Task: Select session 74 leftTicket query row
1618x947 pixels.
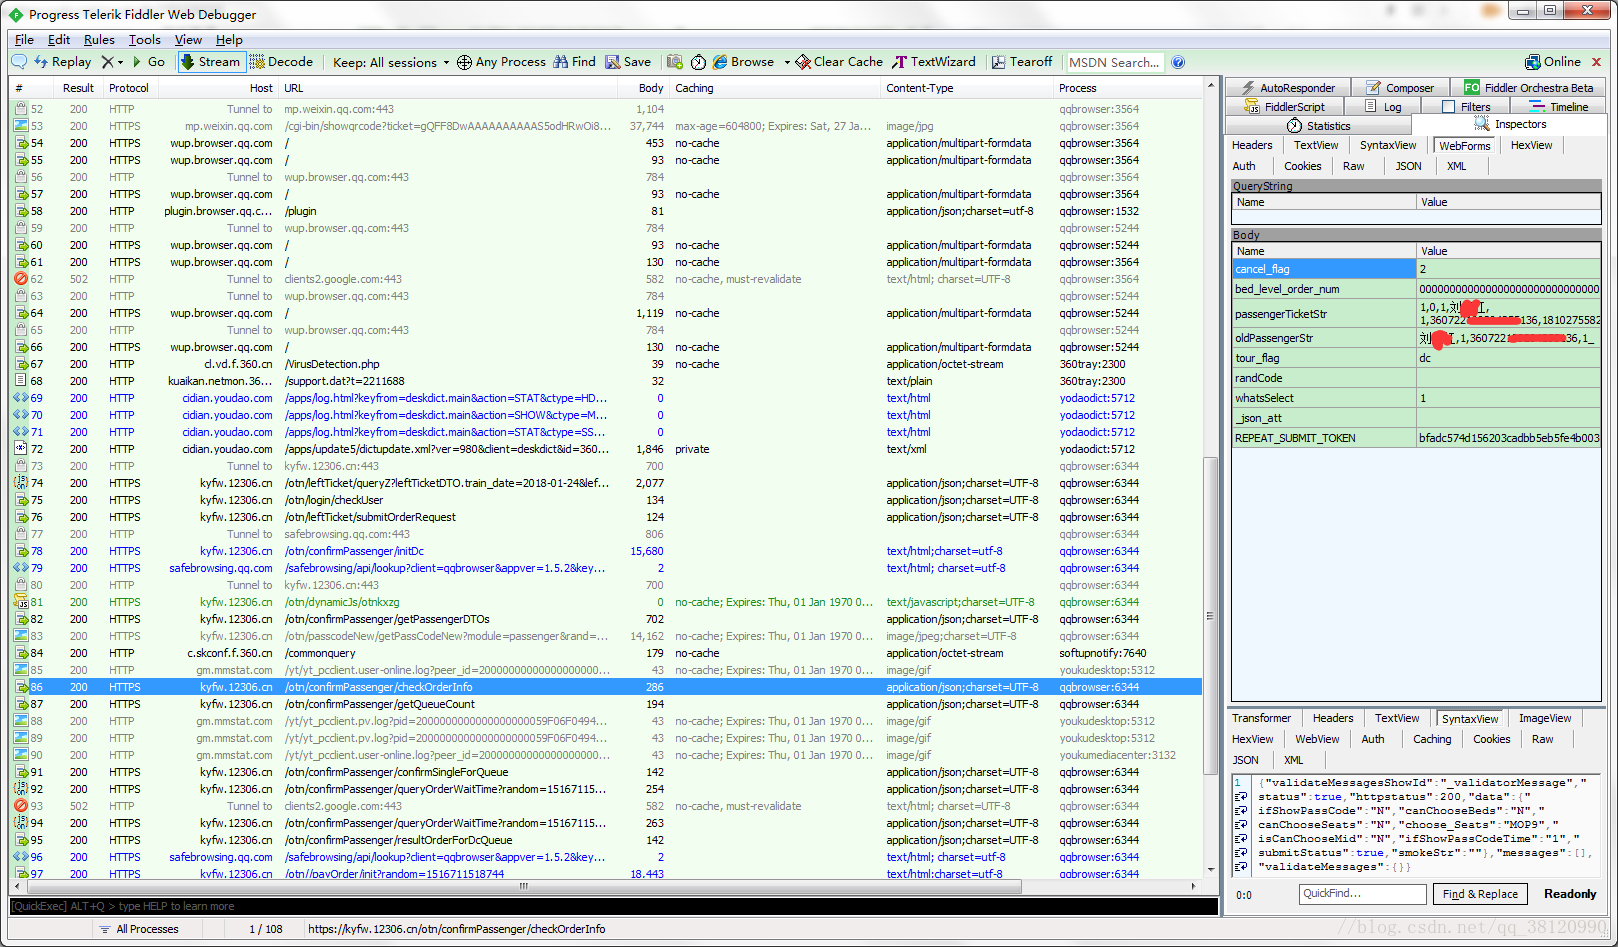Action: [606, 483]
